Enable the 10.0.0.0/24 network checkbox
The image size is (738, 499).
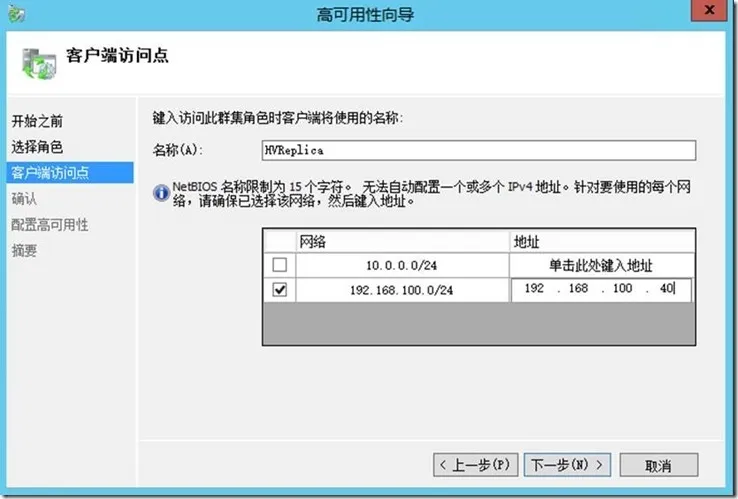click(x=280, y=265)
